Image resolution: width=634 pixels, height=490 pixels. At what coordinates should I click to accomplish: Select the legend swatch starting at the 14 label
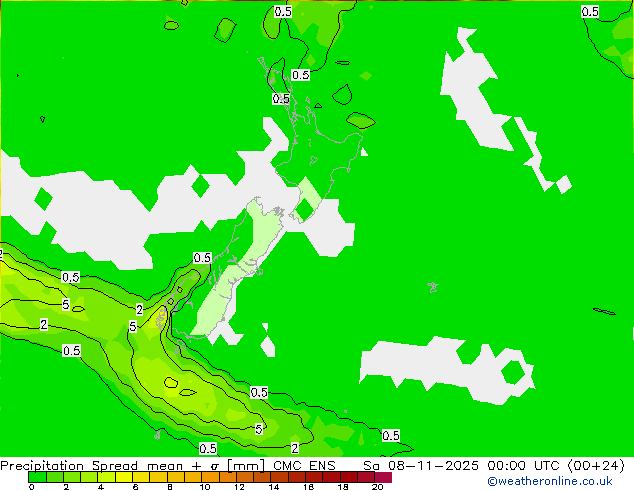(x=279, y=477)
